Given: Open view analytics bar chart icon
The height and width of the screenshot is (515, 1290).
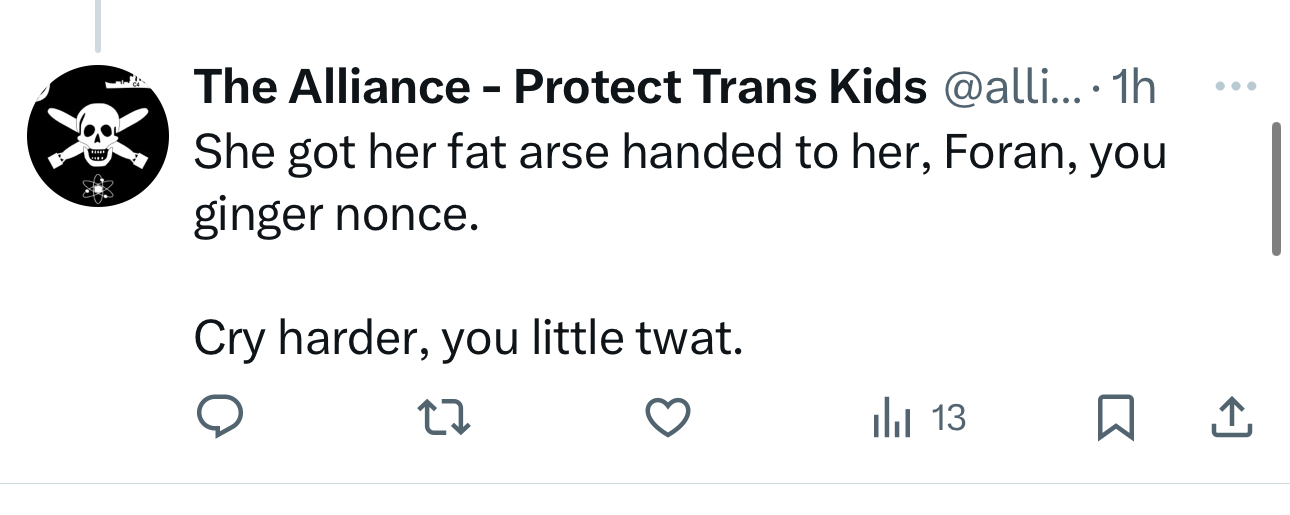Looking at the screenshot, I should [x=890, y=418].
